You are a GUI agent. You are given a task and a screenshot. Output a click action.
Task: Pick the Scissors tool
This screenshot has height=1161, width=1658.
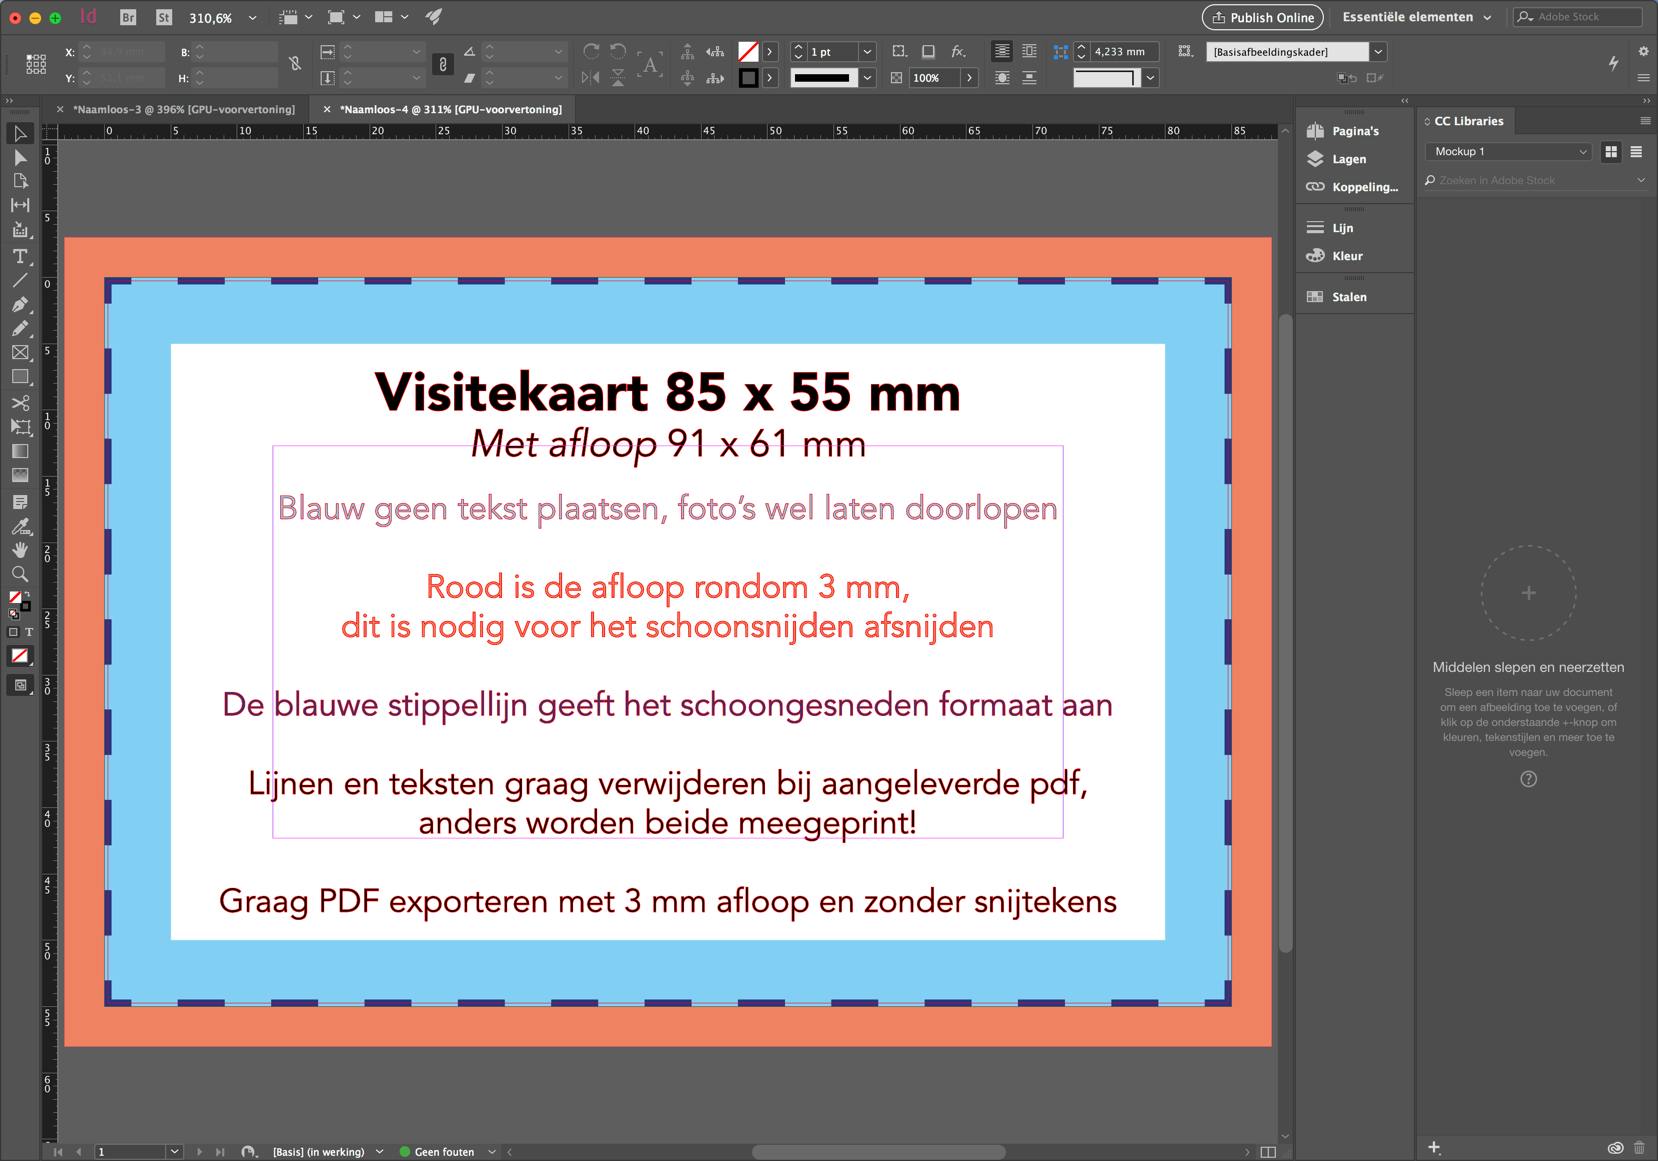click(x=20, y=403)
